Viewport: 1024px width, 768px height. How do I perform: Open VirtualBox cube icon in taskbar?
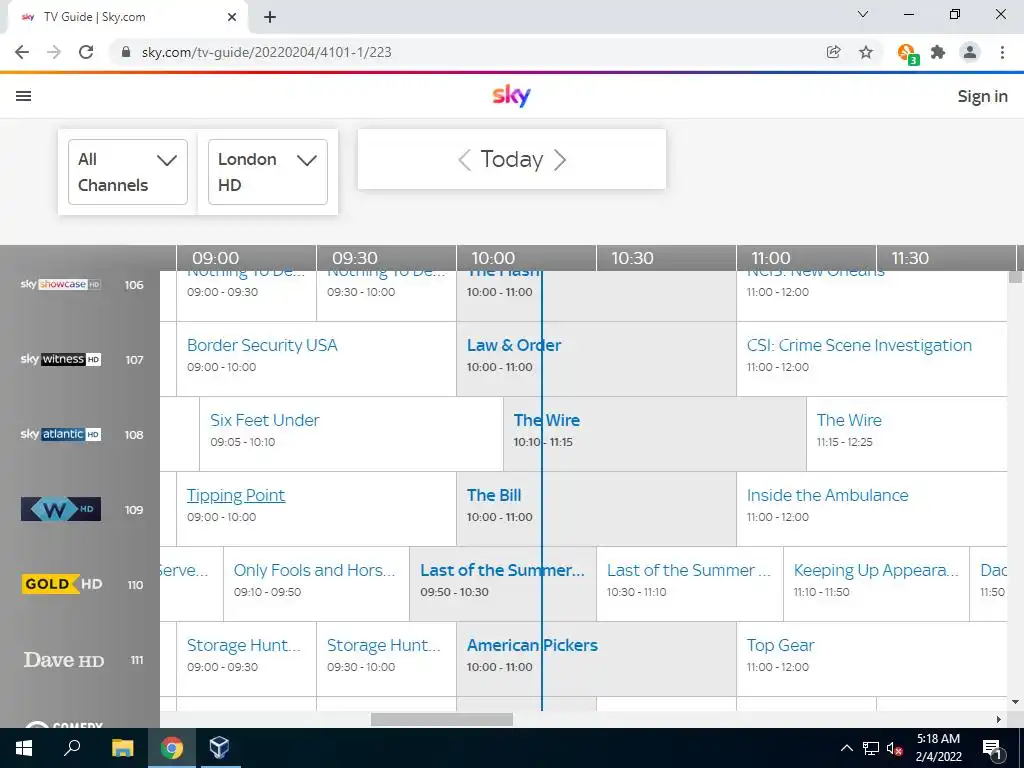(219, 748)
